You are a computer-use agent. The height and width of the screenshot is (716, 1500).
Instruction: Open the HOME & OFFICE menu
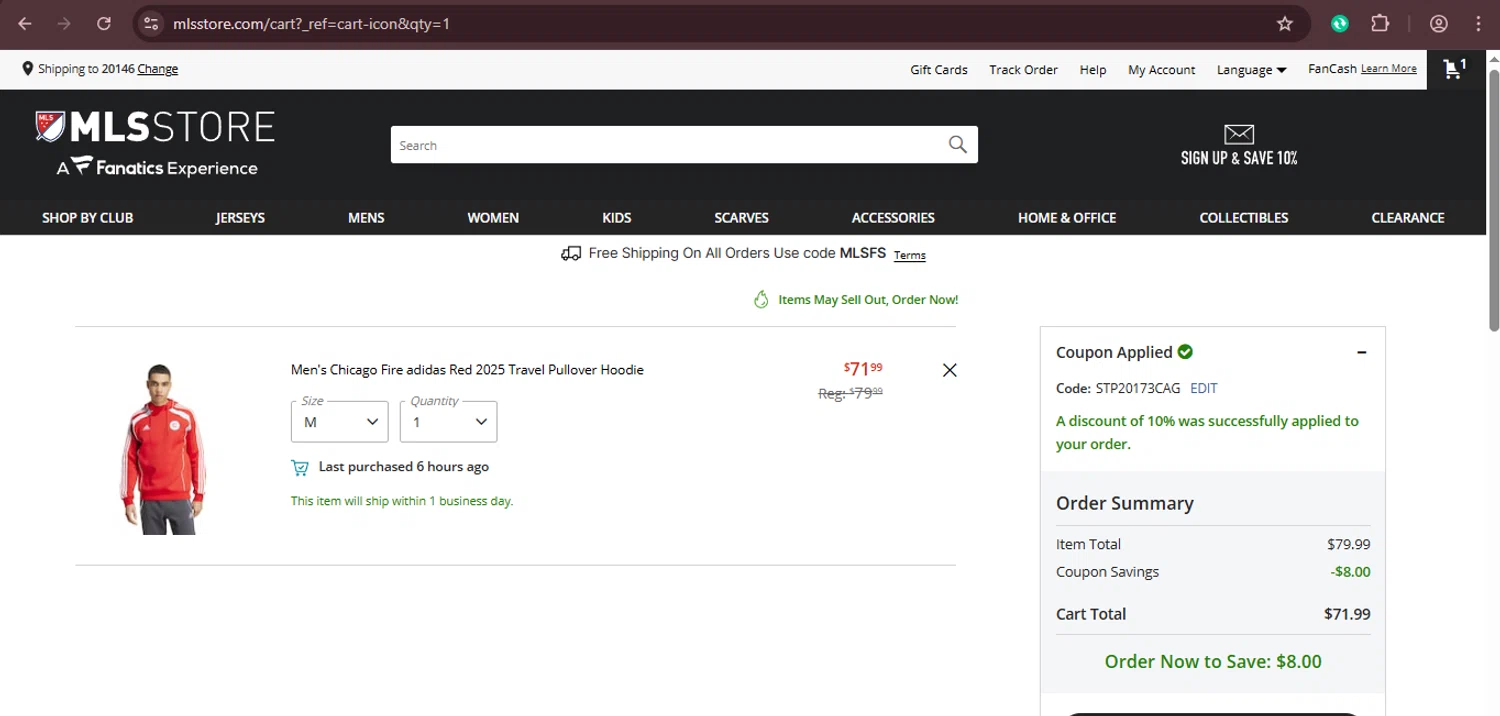coord(1067,217)
